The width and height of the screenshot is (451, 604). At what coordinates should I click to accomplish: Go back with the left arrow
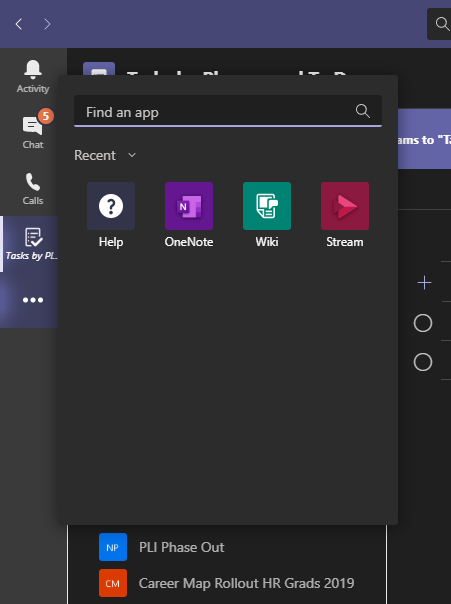(18, 24)
